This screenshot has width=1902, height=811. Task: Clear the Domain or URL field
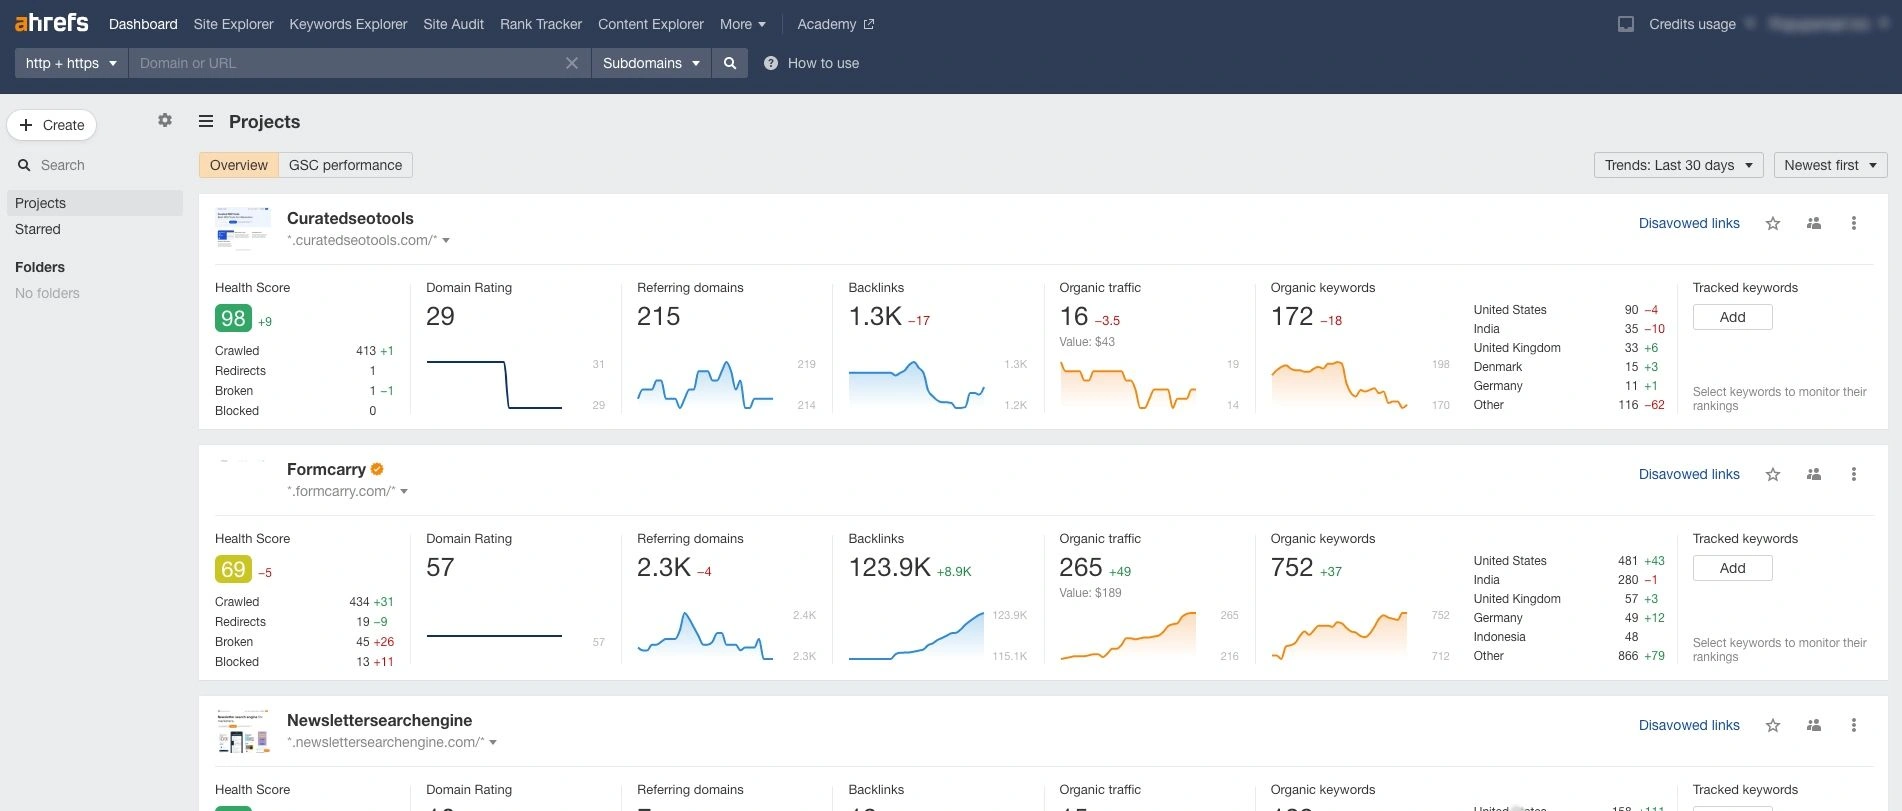click(572, 63)
